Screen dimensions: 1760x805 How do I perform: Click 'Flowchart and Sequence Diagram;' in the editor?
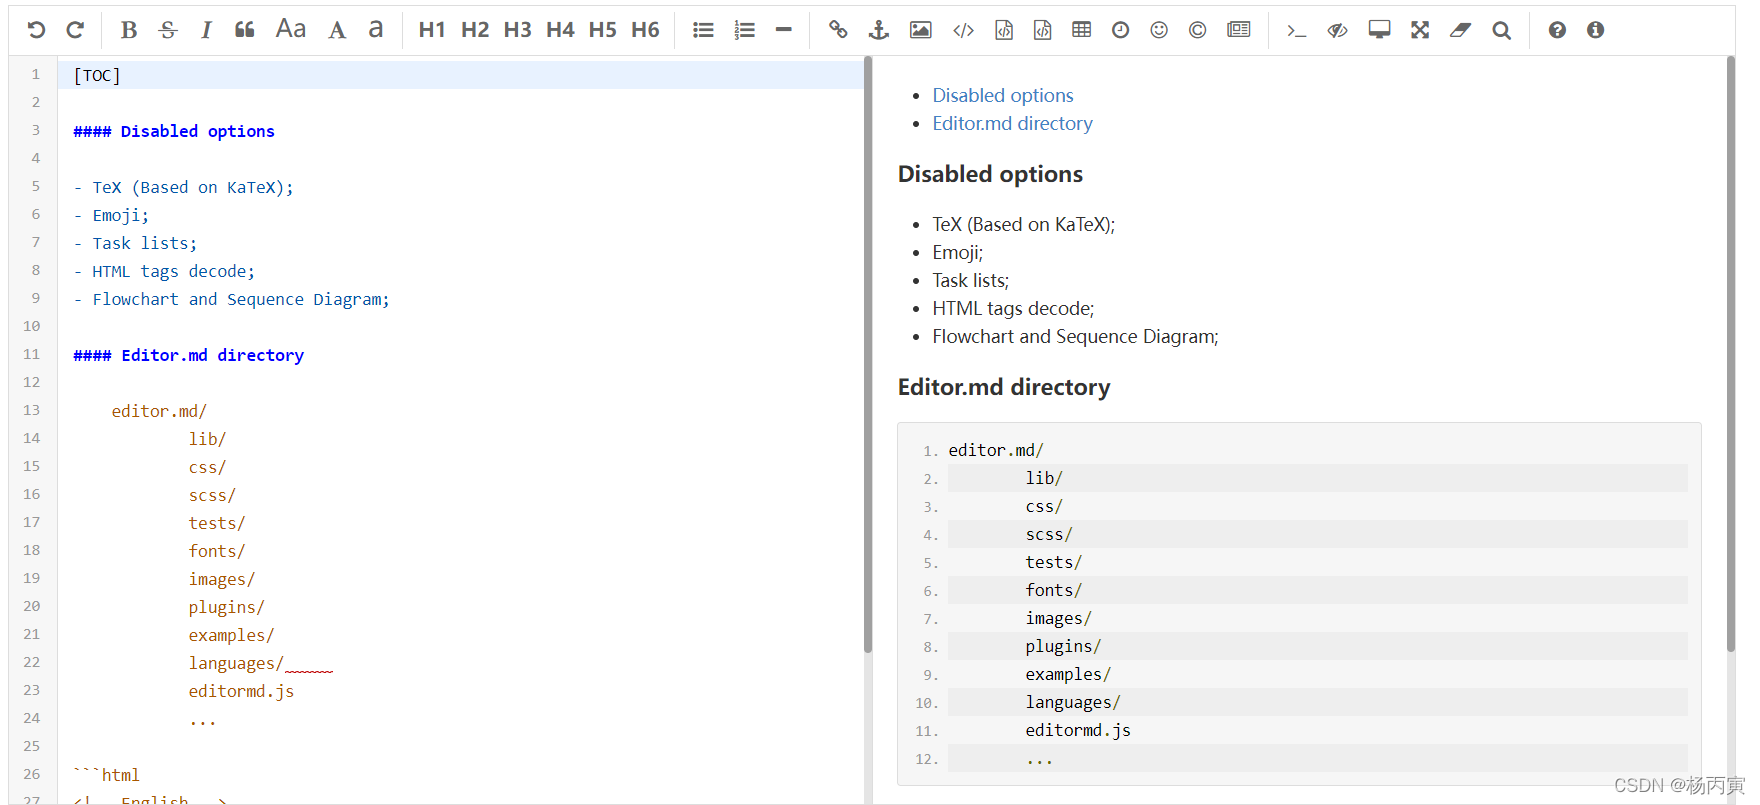241,299
